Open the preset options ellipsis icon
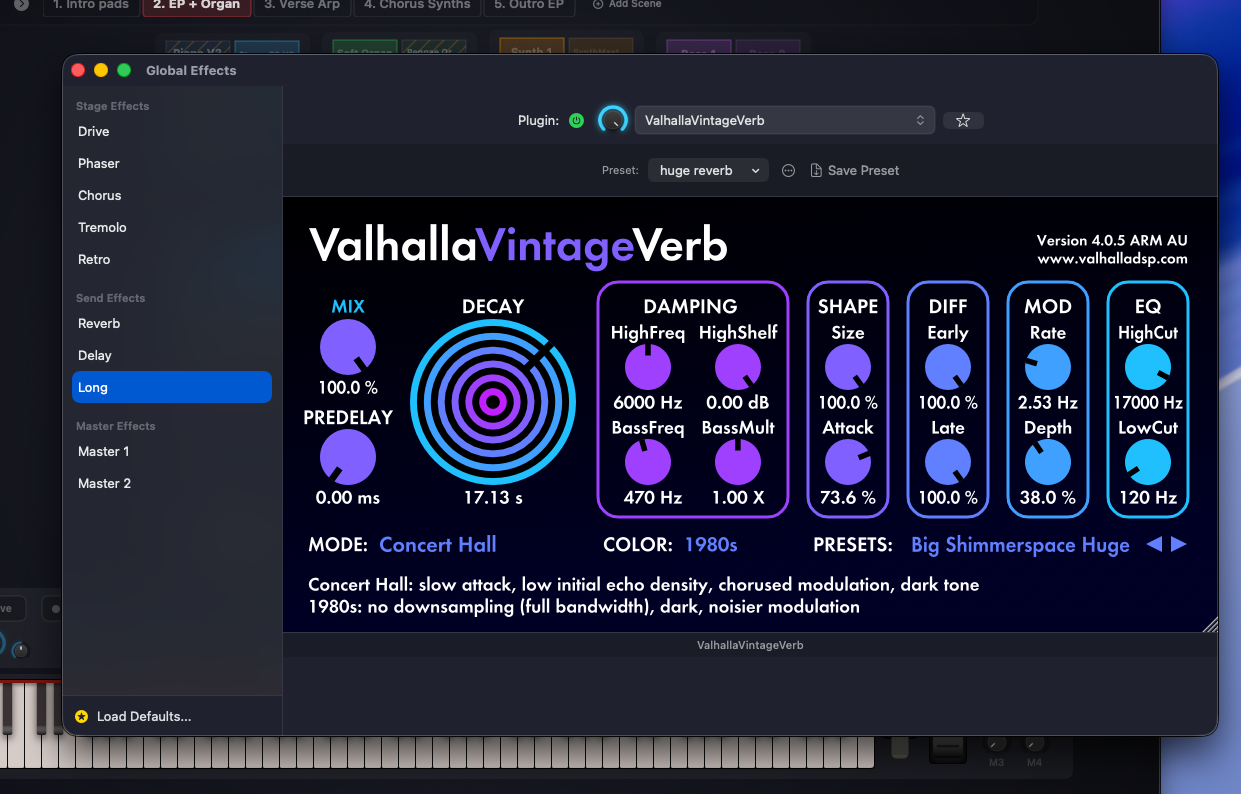Screen dimensions: 1241x794 click(788, 171)
